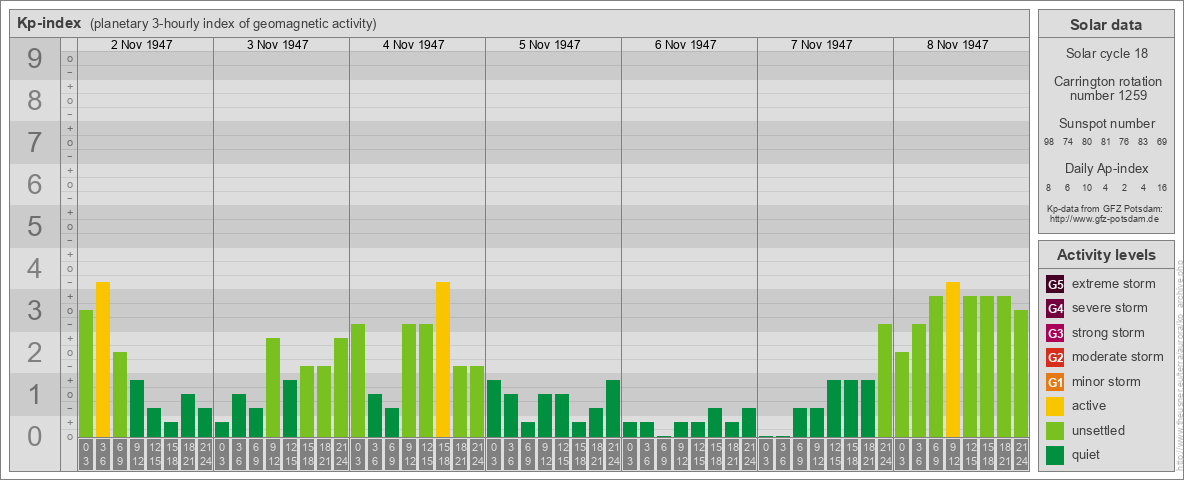Click the 'unsettled' legend label

[x=1098, y=430]
